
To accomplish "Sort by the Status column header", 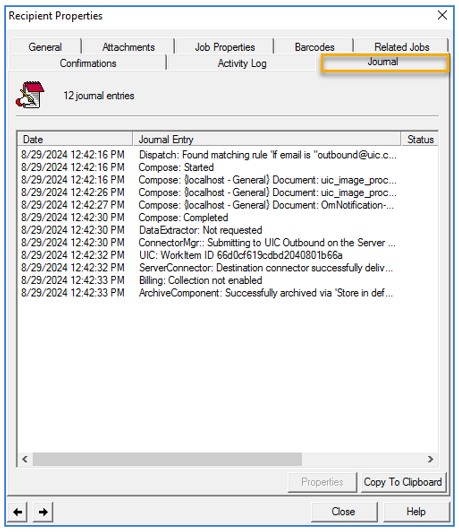I will tap(420, 139).
